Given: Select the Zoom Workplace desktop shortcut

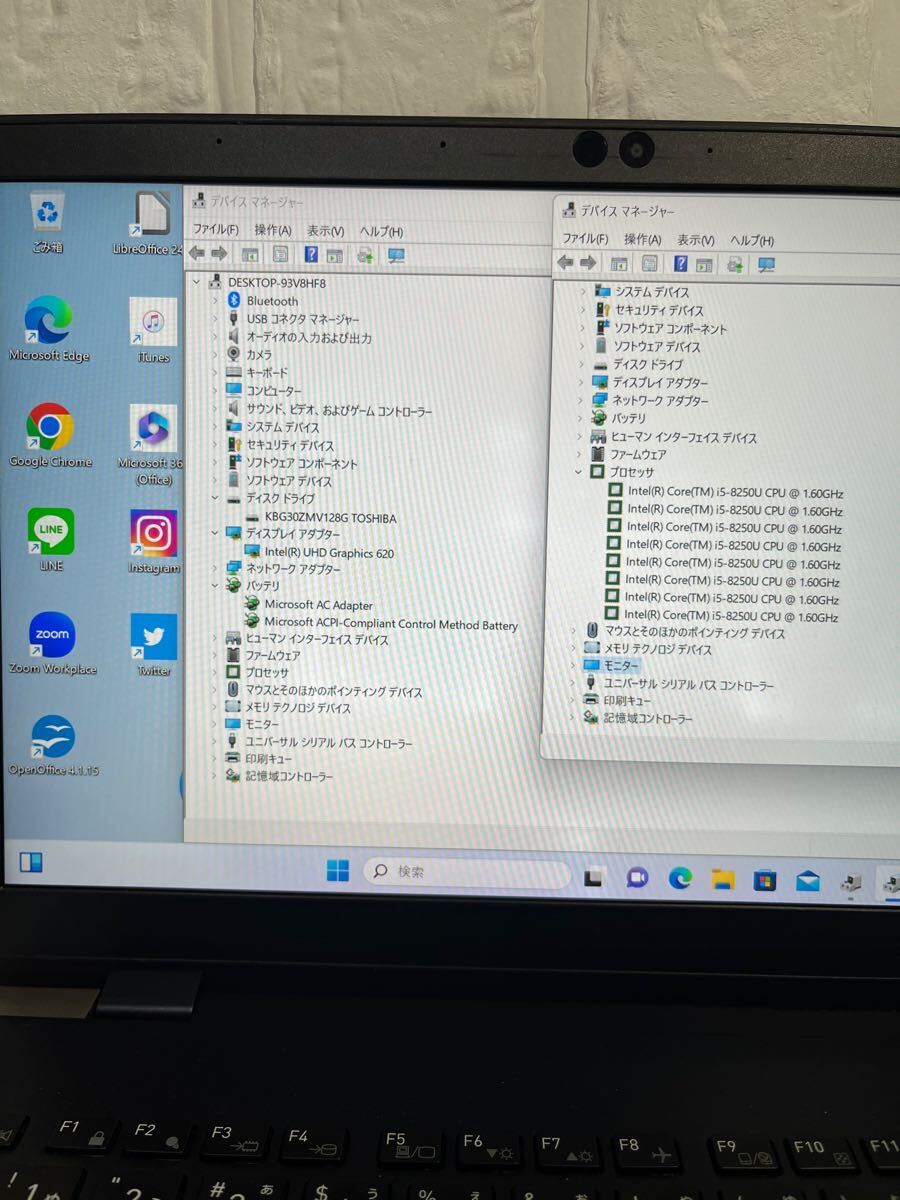Looking at the screenshot, I should pos(52,644).
